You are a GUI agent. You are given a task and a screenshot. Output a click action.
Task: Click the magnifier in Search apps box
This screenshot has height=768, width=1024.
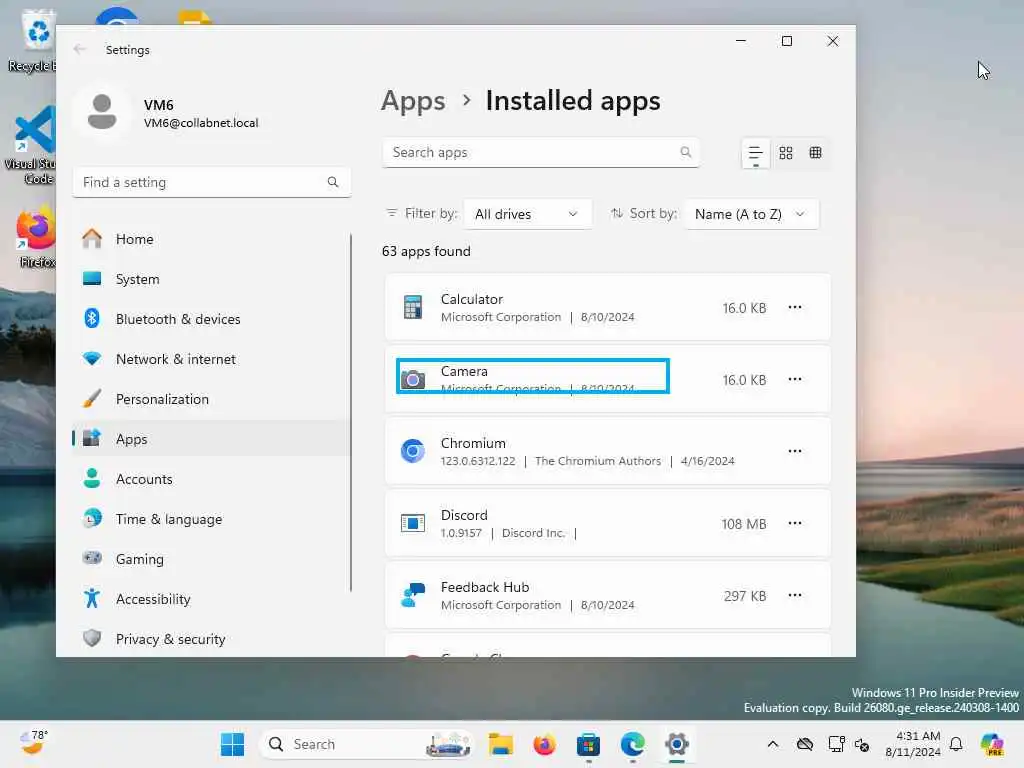coord(686,152)
